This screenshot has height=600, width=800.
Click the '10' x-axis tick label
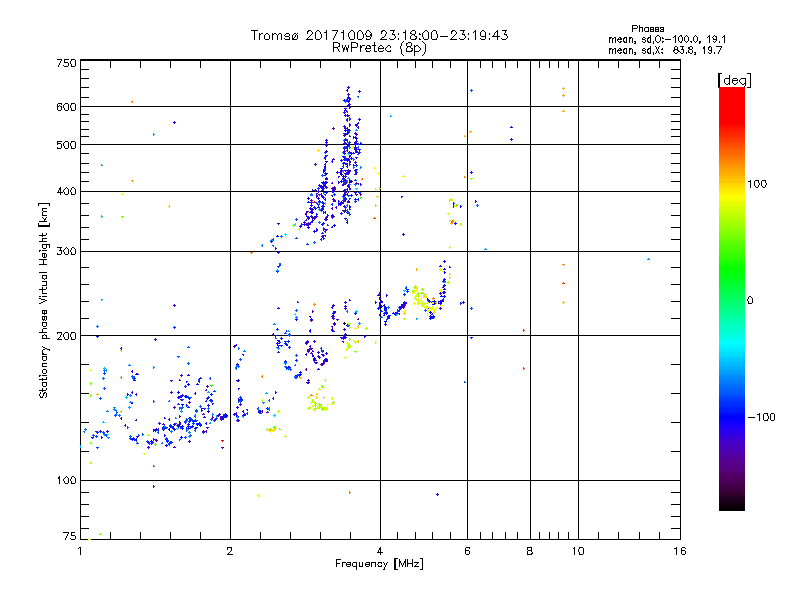pyautogui.click(x=578, y=551)
